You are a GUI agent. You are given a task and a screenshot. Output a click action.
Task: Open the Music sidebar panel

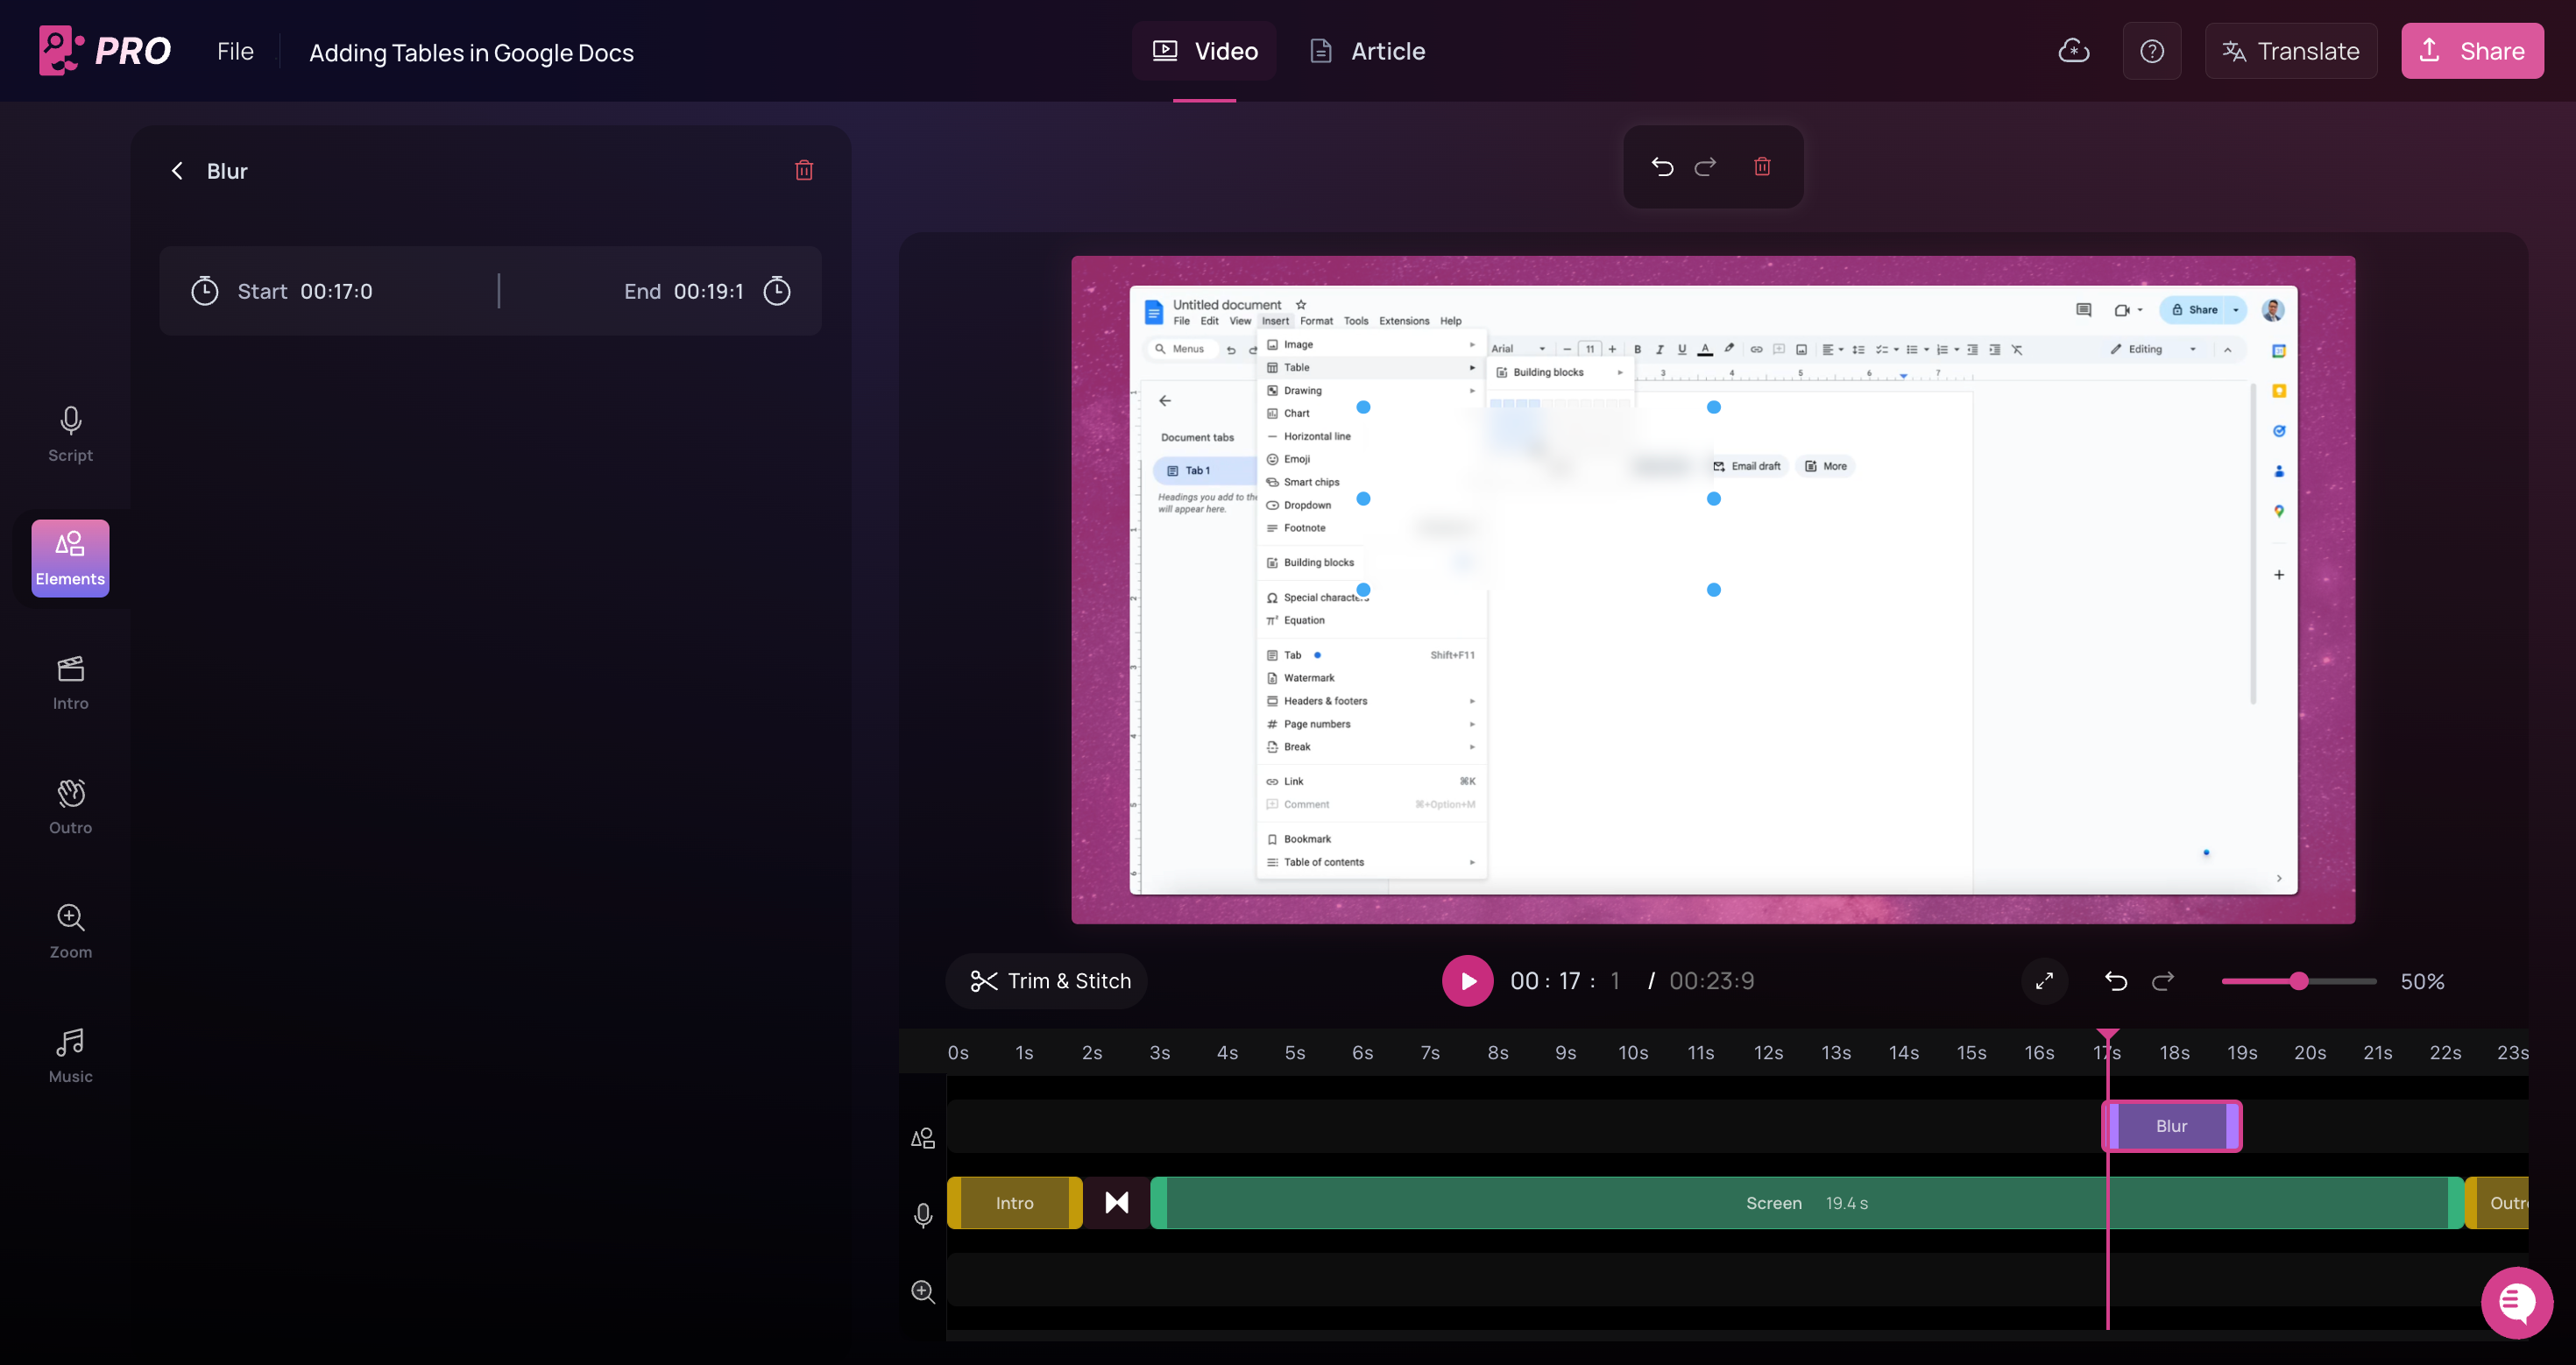(x=70, y=1056)
